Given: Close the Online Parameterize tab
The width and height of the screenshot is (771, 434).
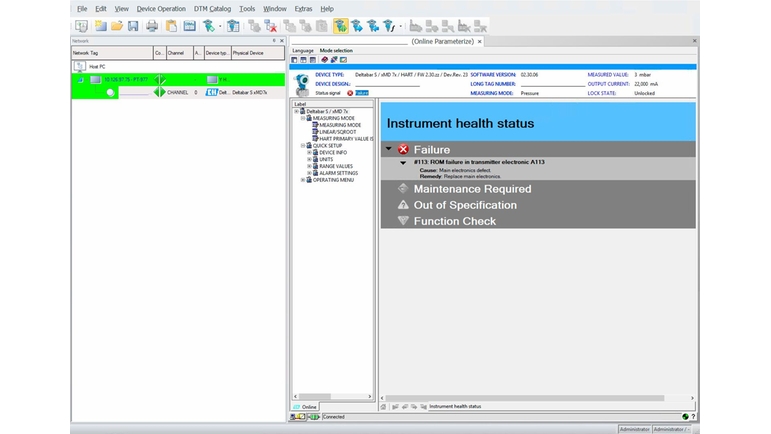Looking at the screenshot, I should (480, 42).
